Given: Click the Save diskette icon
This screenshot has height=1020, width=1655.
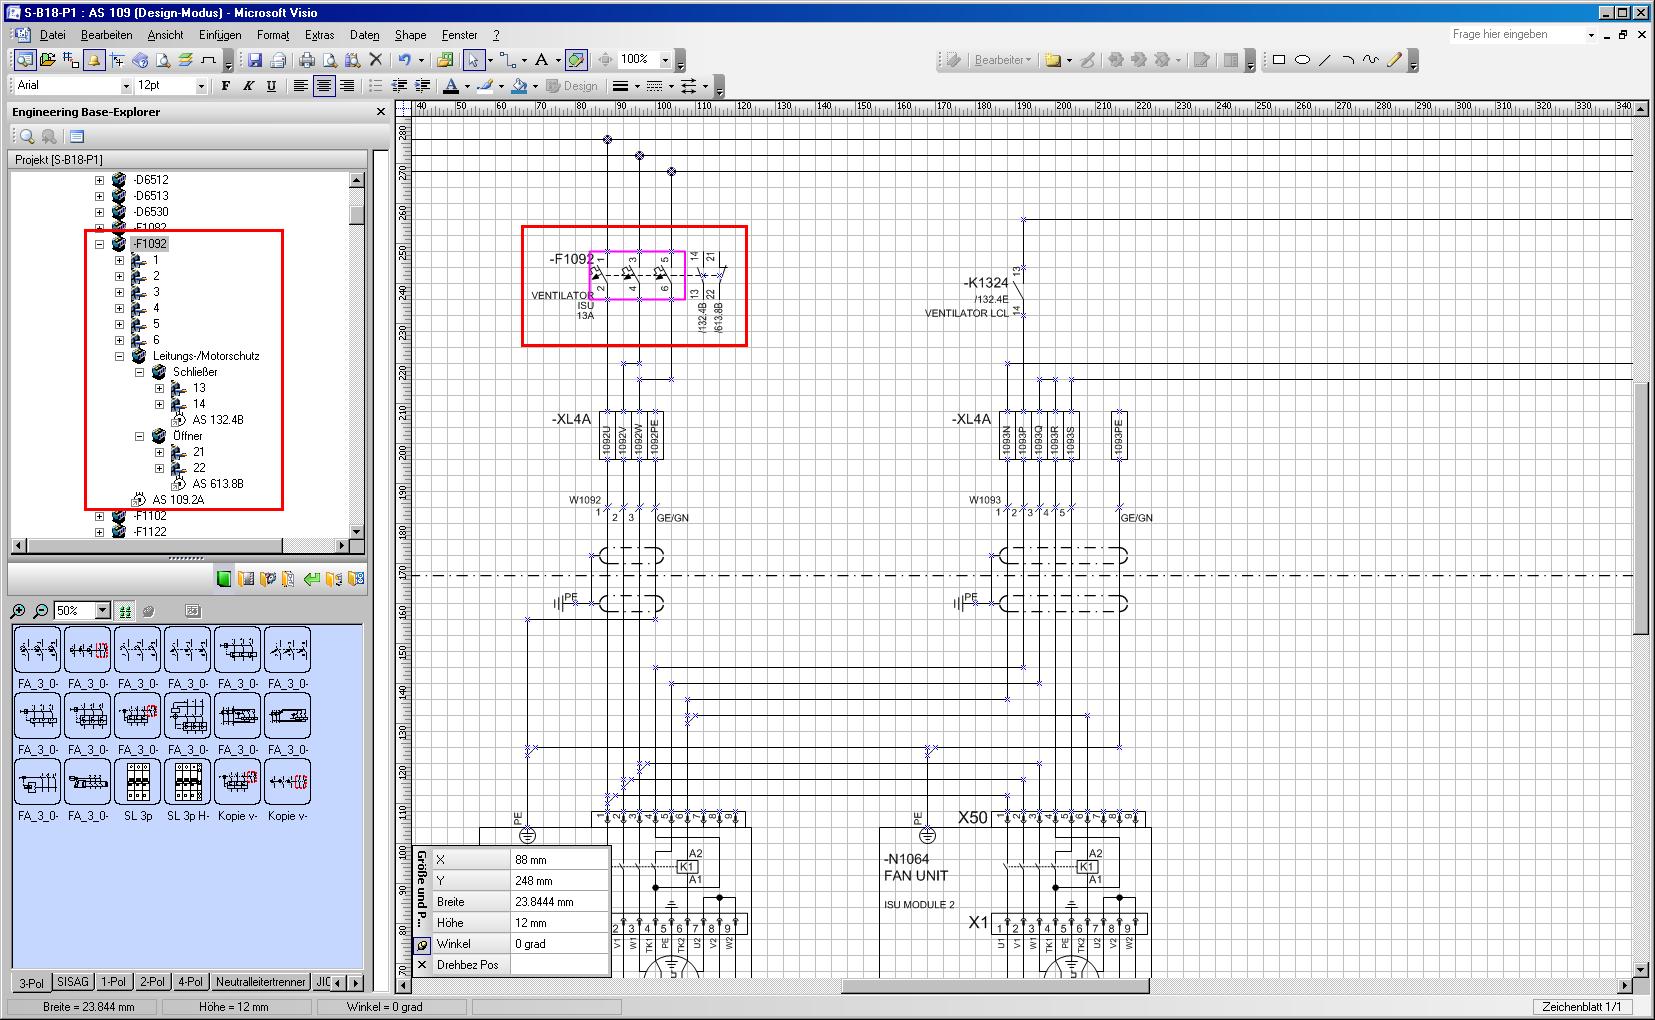Looking at the screenshot, I should (255, 60).
